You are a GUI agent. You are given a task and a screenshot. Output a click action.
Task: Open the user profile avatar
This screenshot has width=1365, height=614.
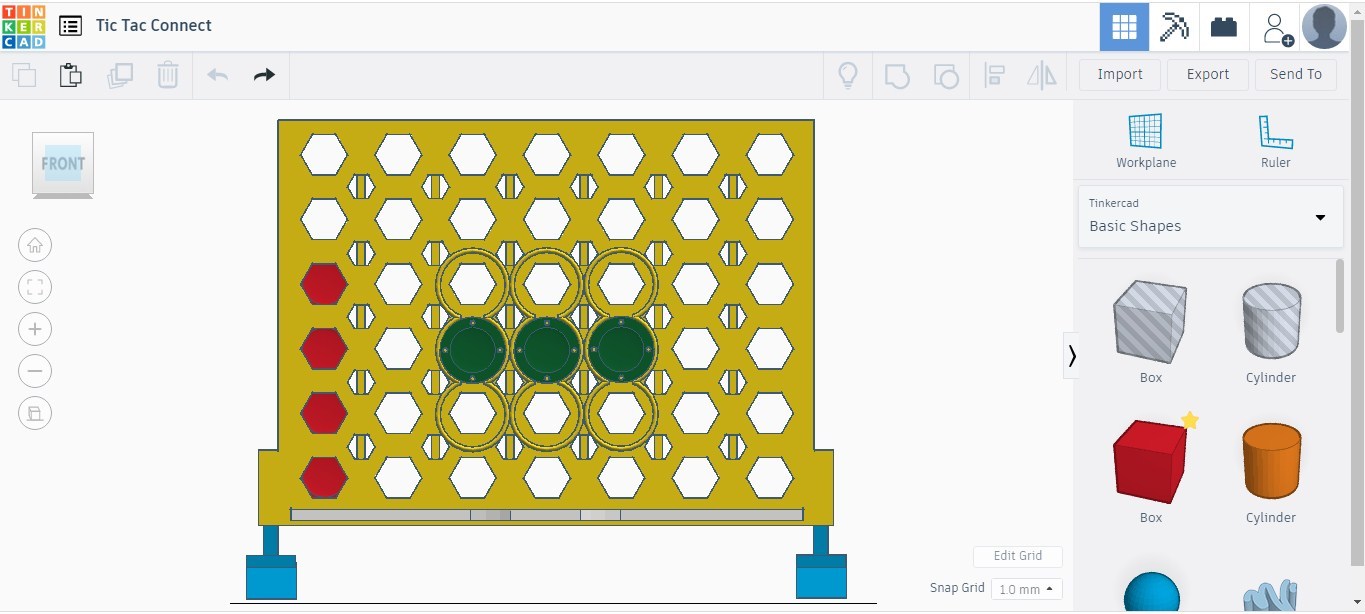click(x=1324, y=27)
